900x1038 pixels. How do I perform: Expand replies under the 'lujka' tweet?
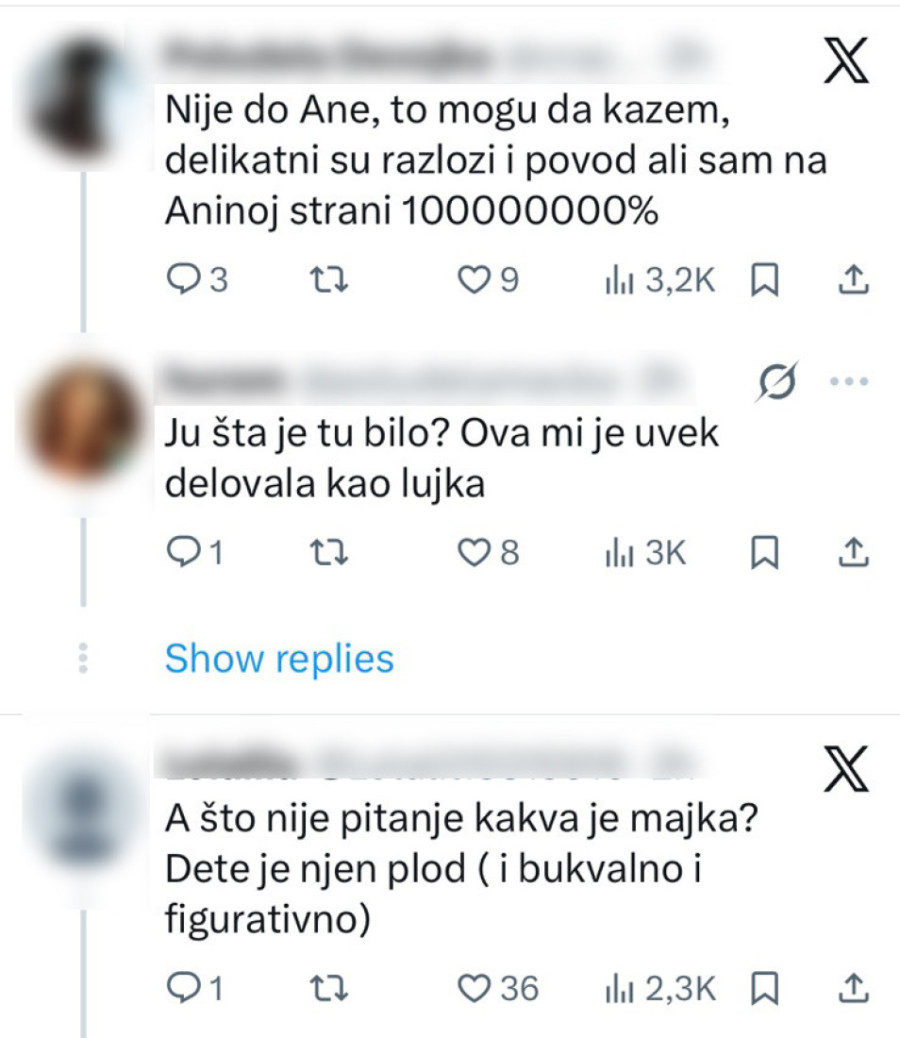(x=278, y=658)
